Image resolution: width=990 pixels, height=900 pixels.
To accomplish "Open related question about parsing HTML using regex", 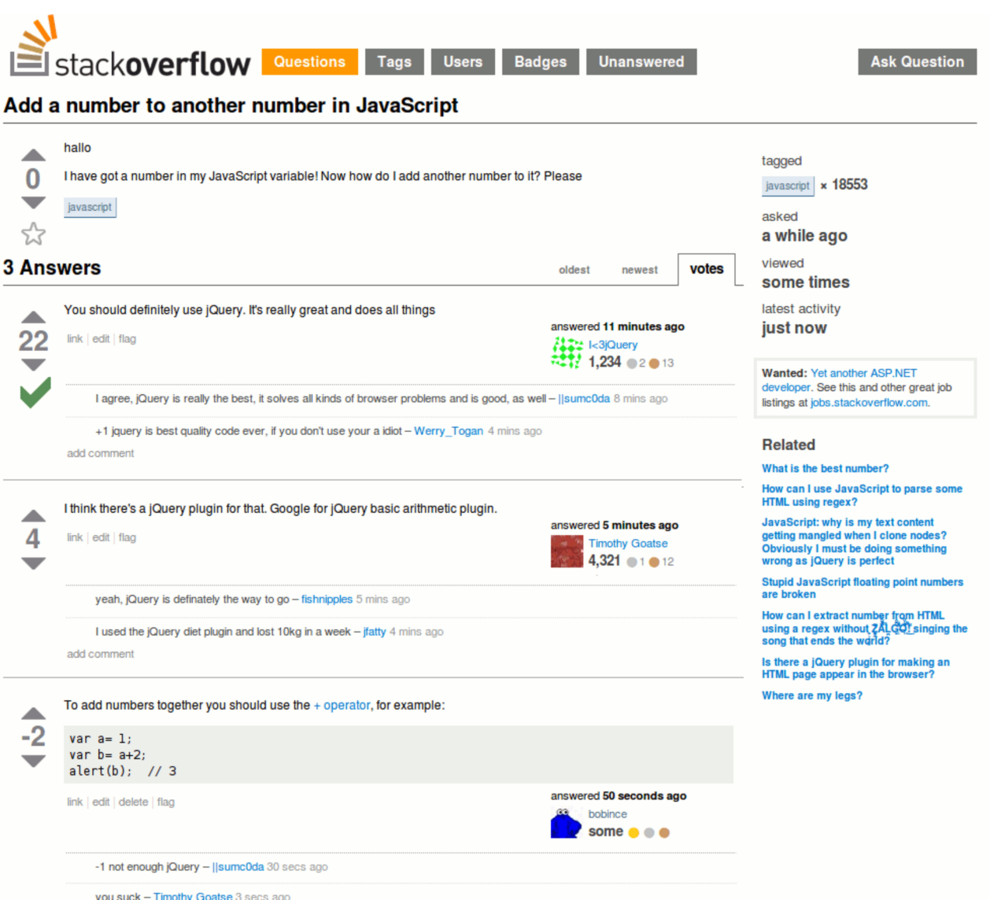I will [x=862, y=495].
